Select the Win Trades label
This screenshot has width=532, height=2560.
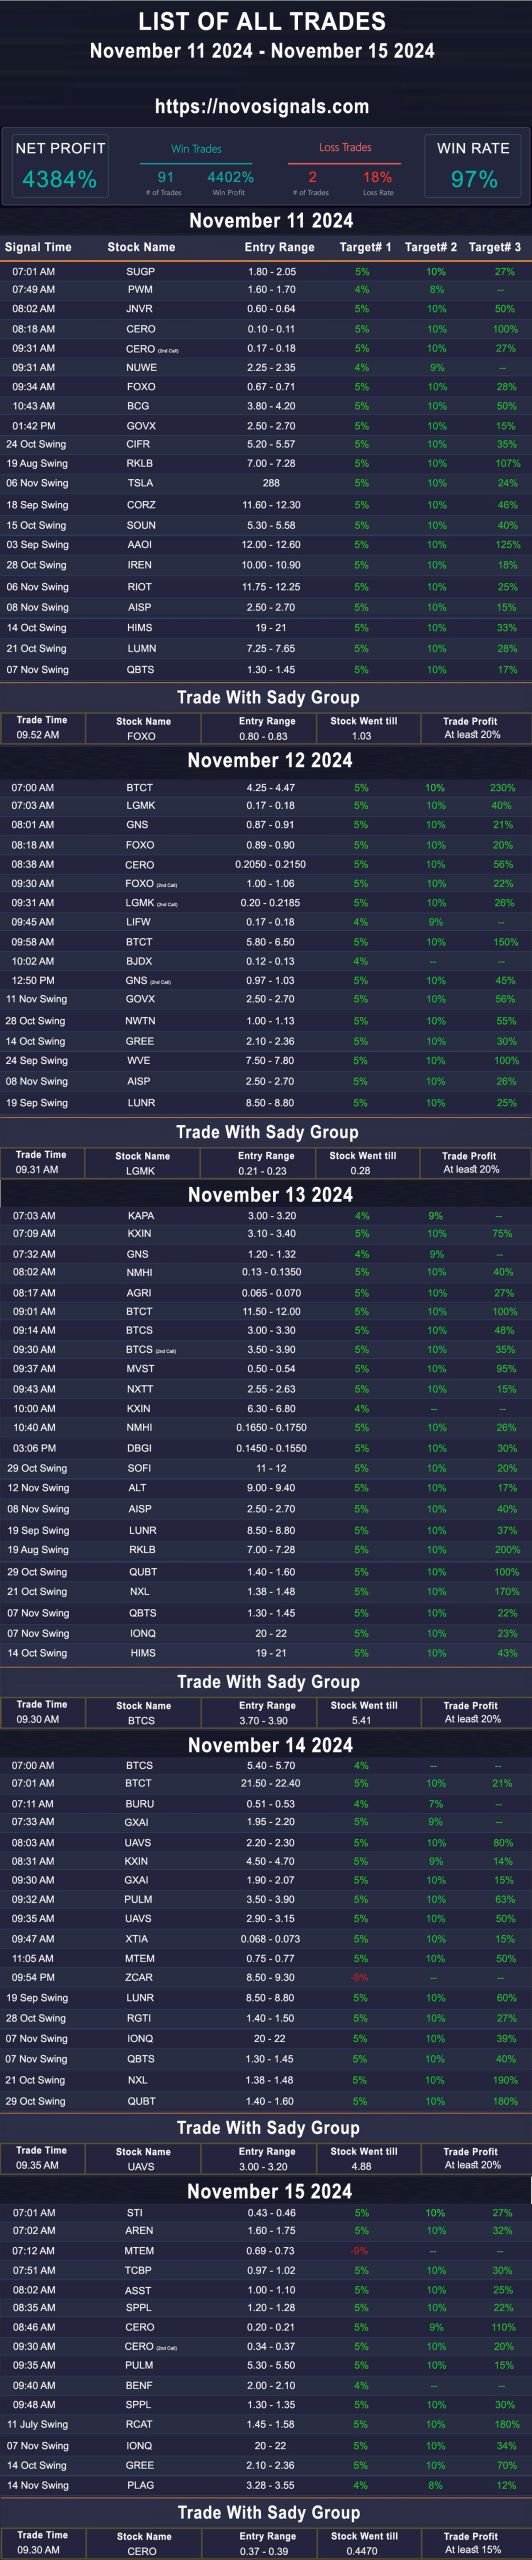[196, 149]
